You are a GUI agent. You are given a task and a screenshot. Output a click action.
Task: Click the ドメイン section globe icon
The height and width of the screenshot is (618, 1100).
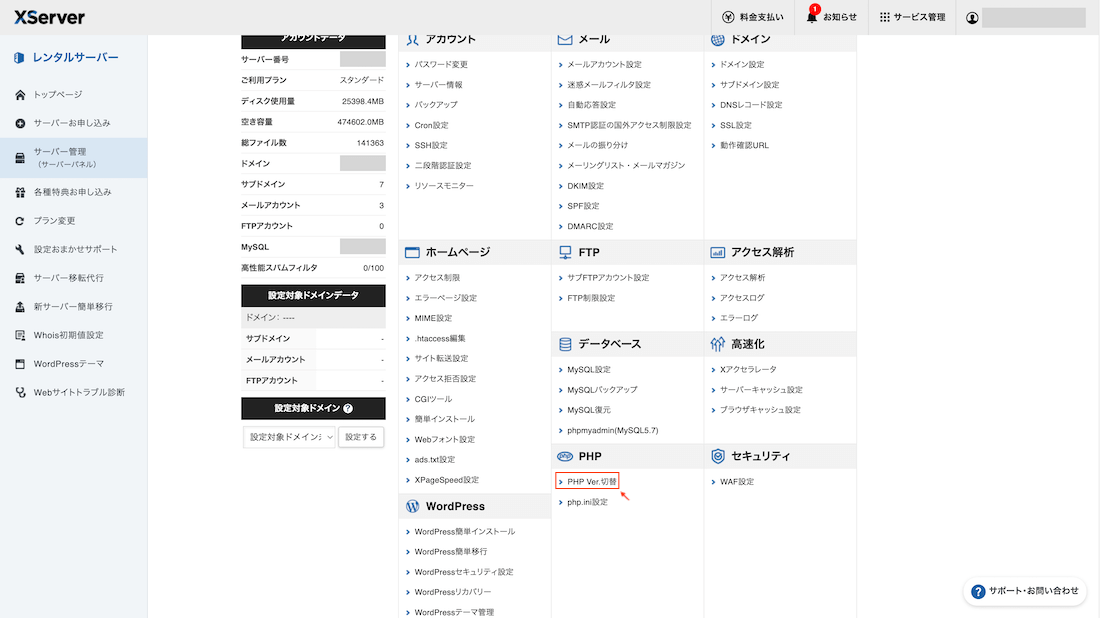click(x=717, y=40)
